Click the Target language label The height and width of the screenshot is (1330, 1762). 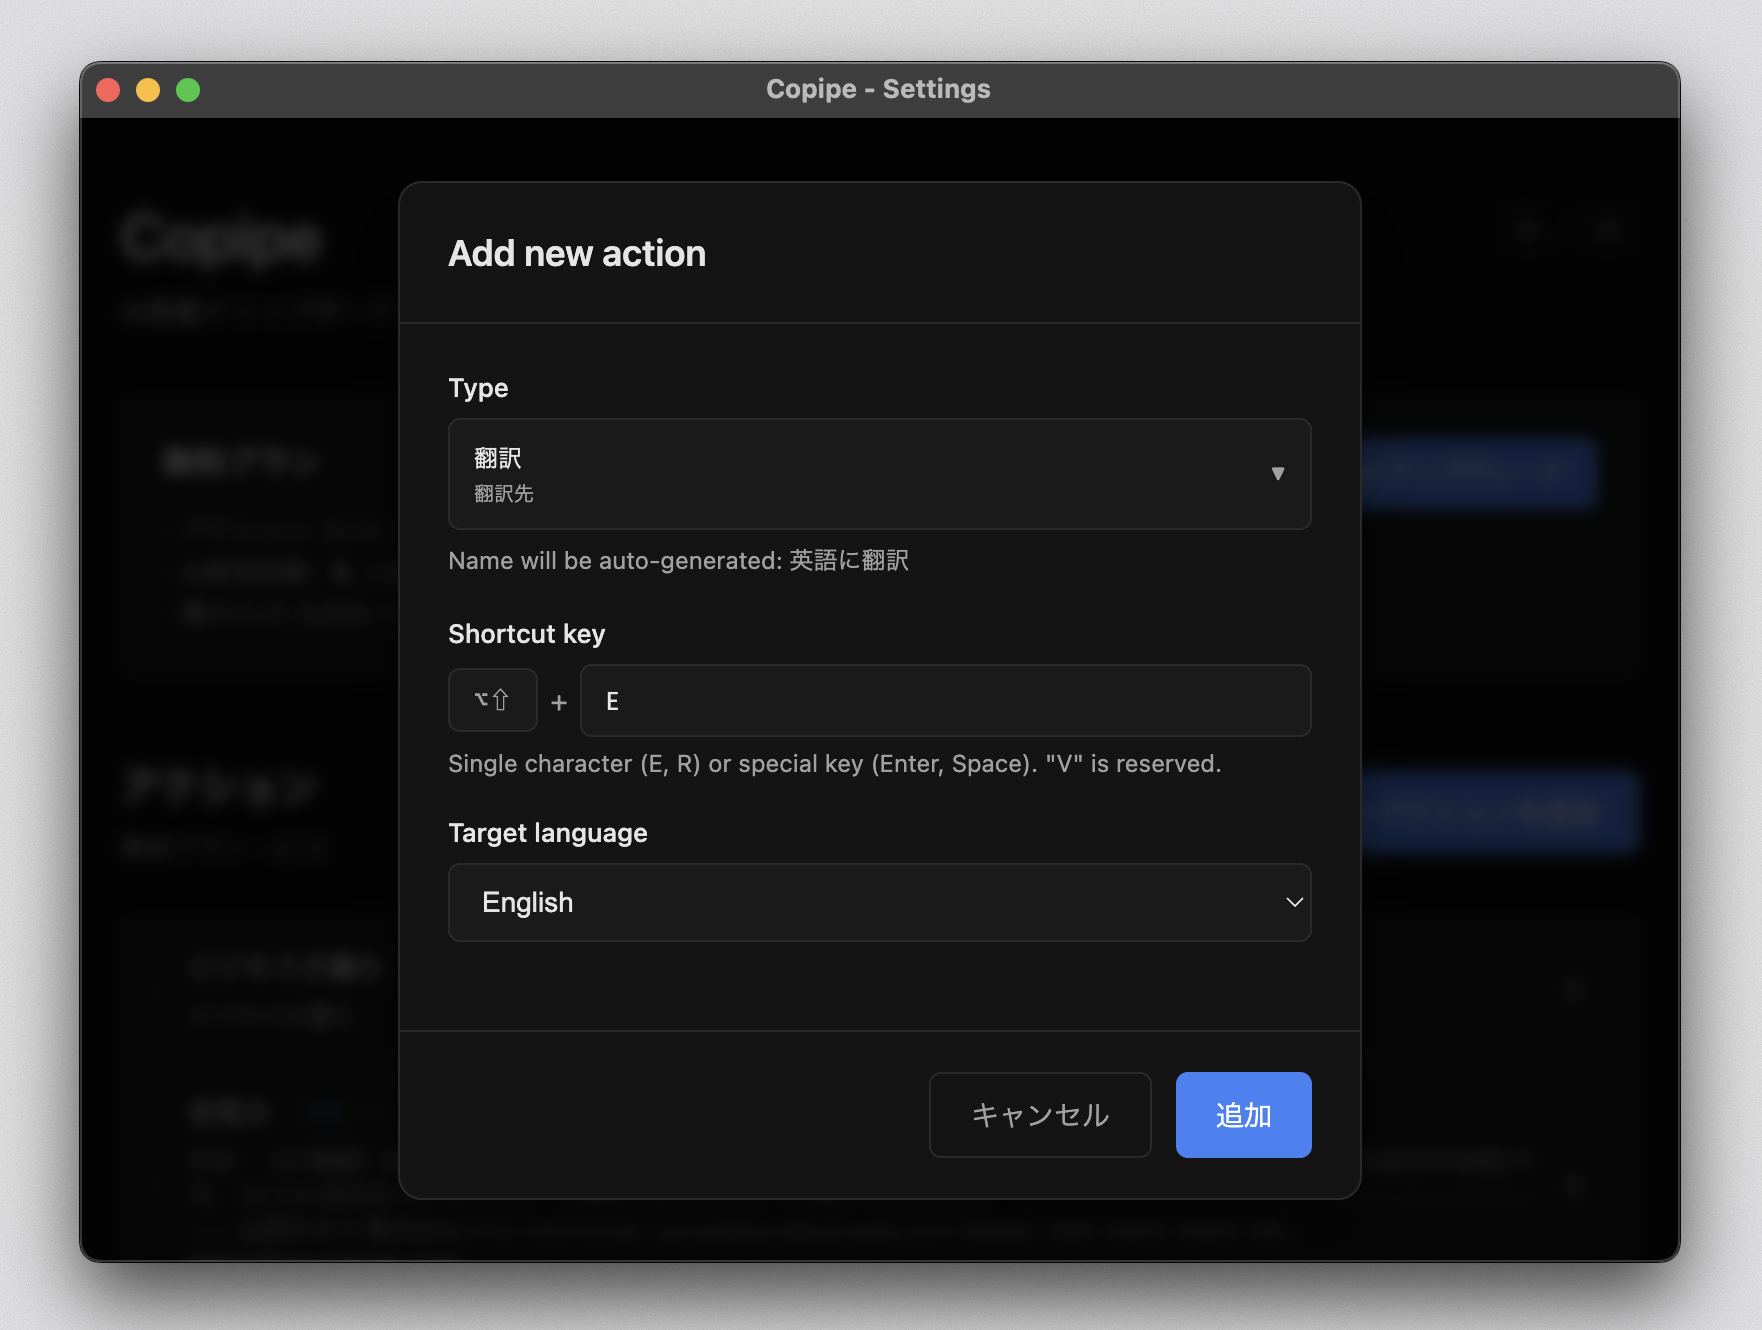pyautogui.click(x=547, y=833)
